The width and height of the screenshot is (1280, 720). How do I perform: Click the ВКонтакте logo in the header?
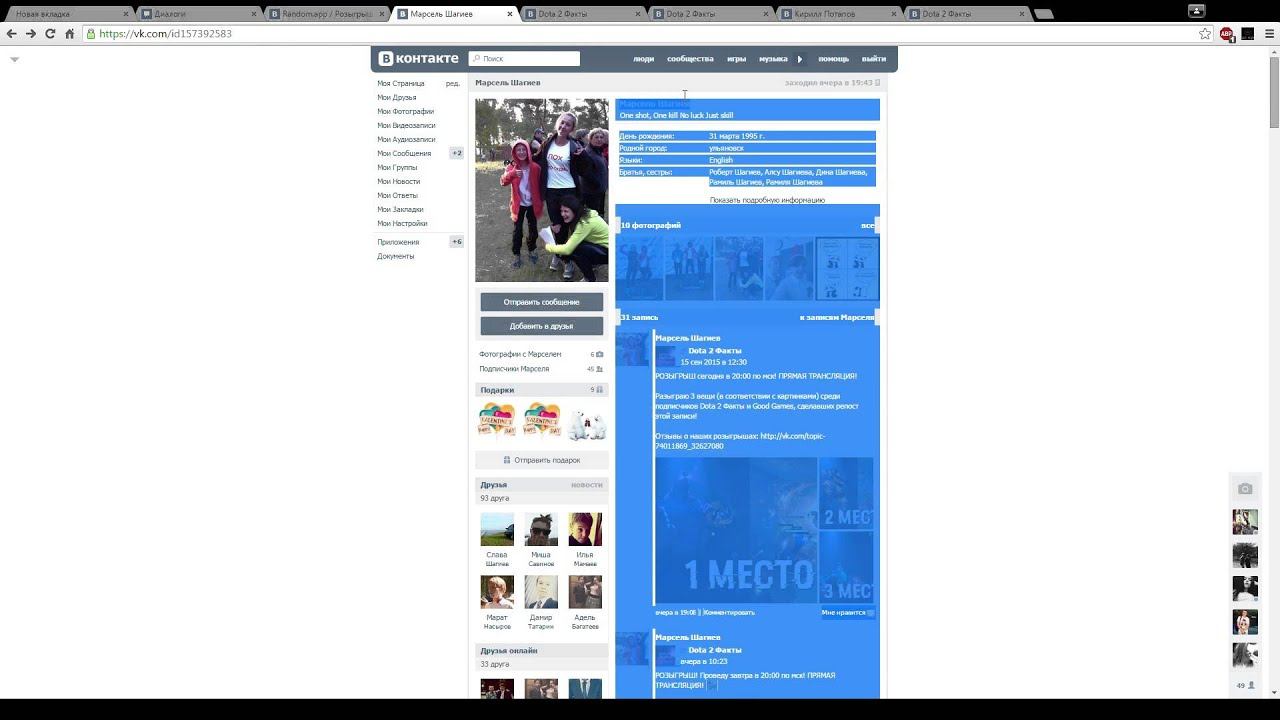pos(418,59)
